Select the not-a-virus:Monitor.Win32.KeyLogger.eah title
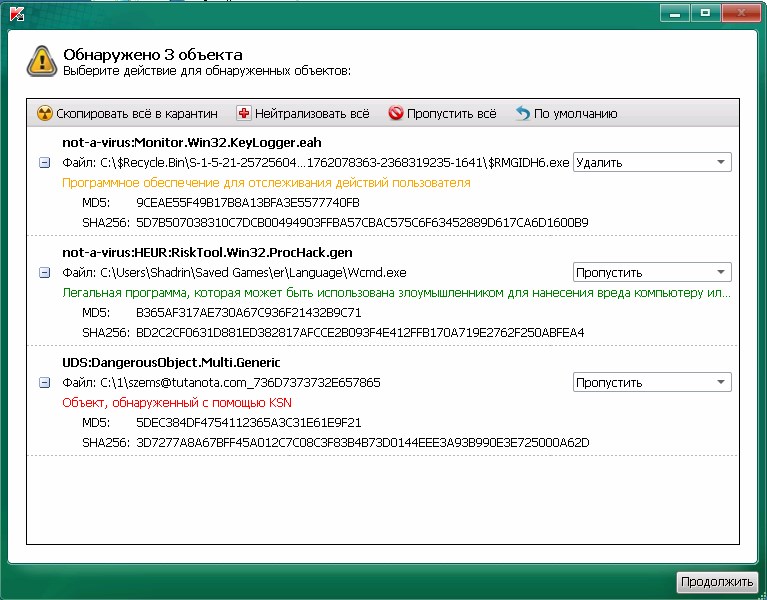The image size is (767, 600). 191,143
